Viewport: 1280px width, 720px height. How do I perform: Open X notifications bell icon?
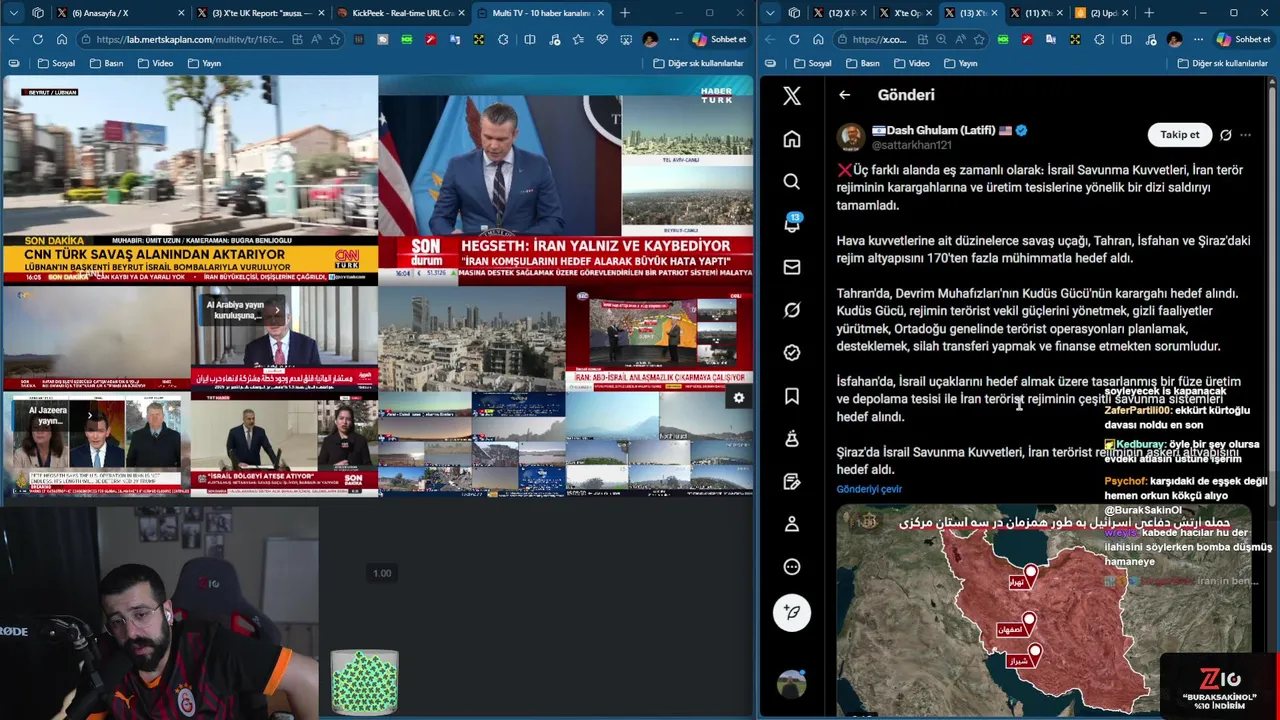pyautogui.click(x=792, y=224)
